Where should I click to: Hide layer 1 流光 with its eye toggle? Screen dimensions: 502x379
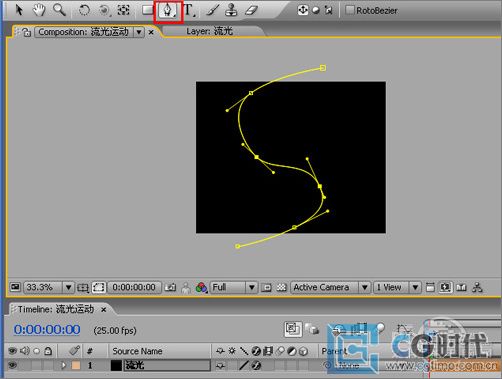(12, 365)
